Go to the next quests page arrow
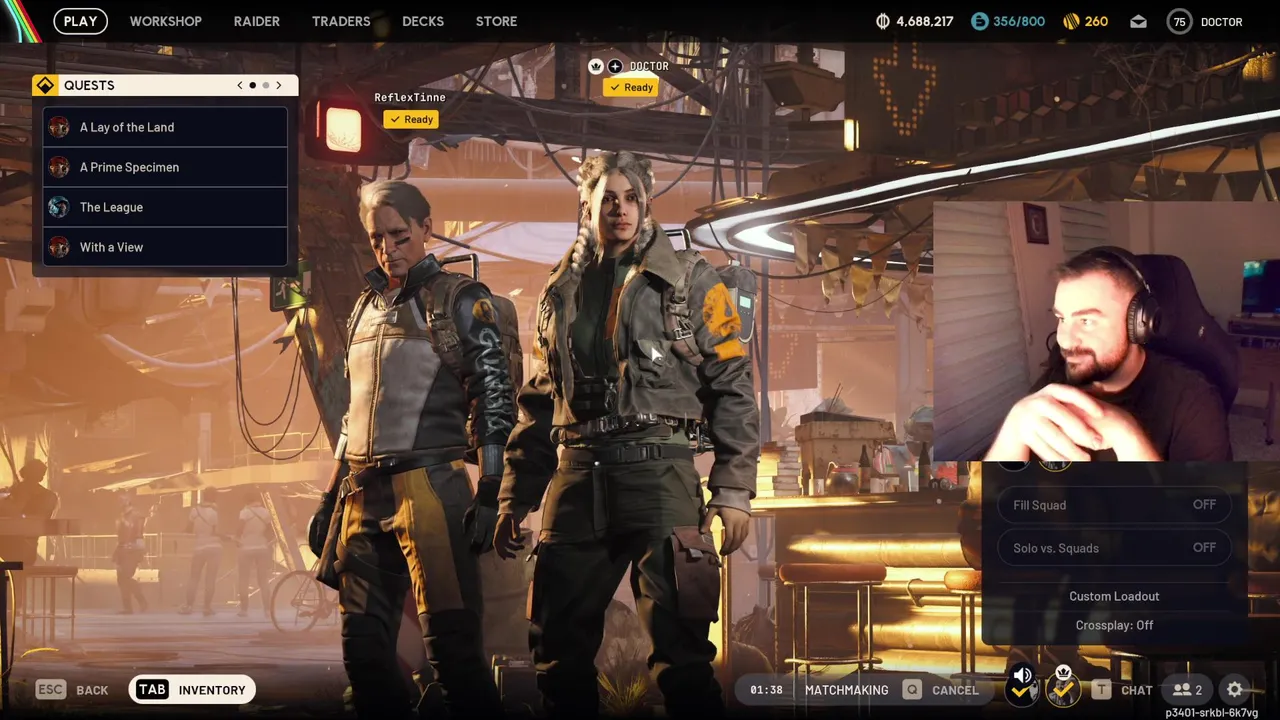The height and width of the screenshot is (720, 1280). (x=279, y=85)
